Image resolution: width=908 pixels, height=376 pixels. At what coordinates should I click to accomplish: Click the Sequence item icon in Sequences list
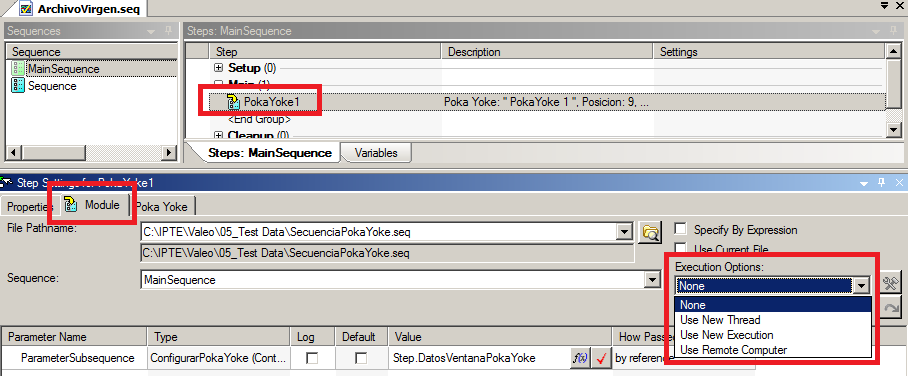tap(18, 86)
